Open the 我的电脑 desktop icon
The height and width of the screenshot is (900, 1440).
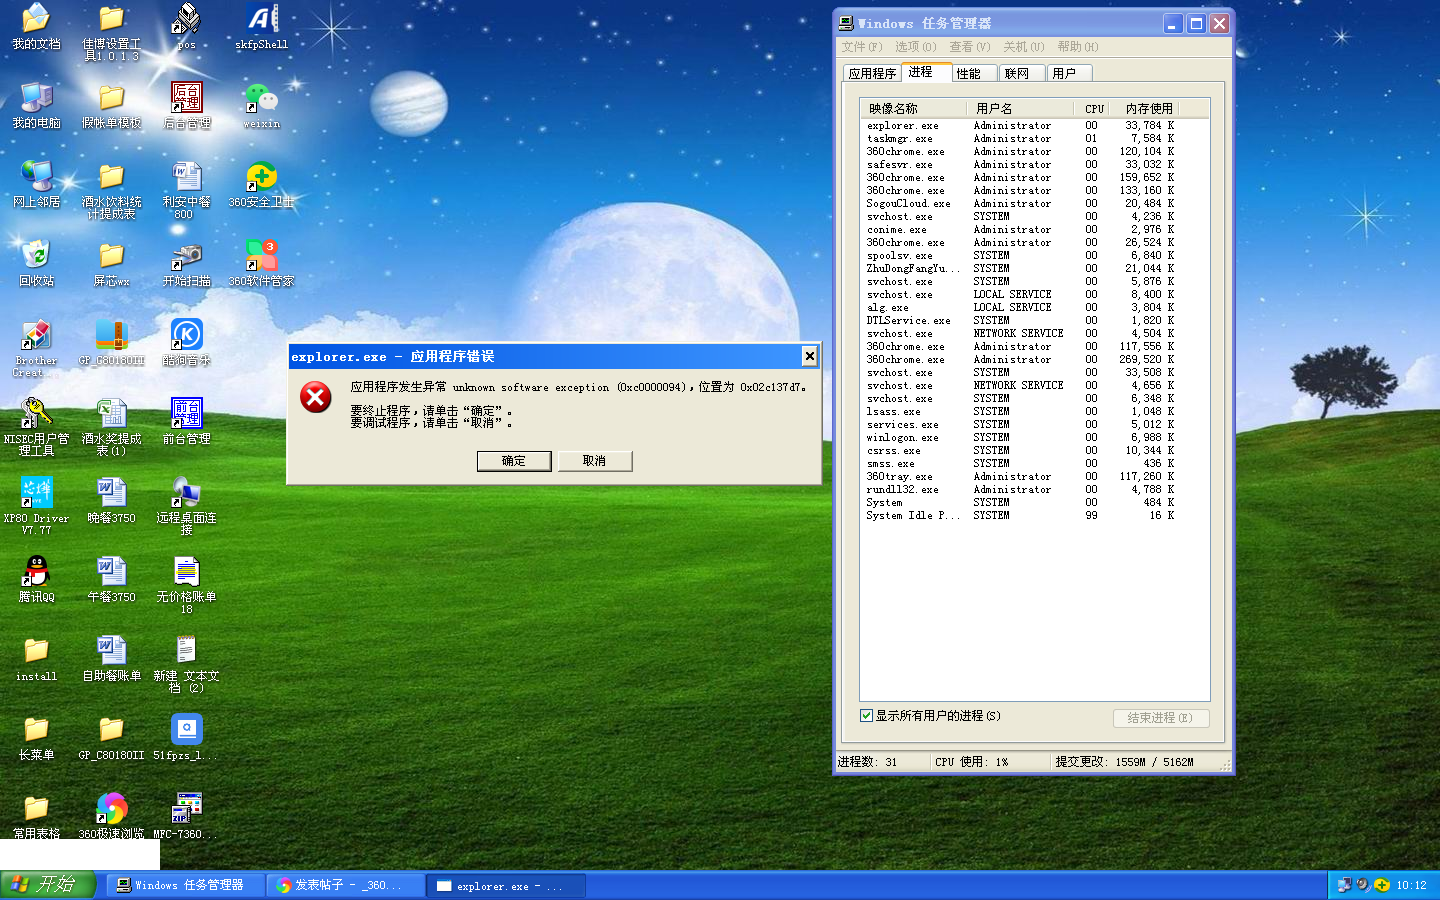(x=36, y=106)
